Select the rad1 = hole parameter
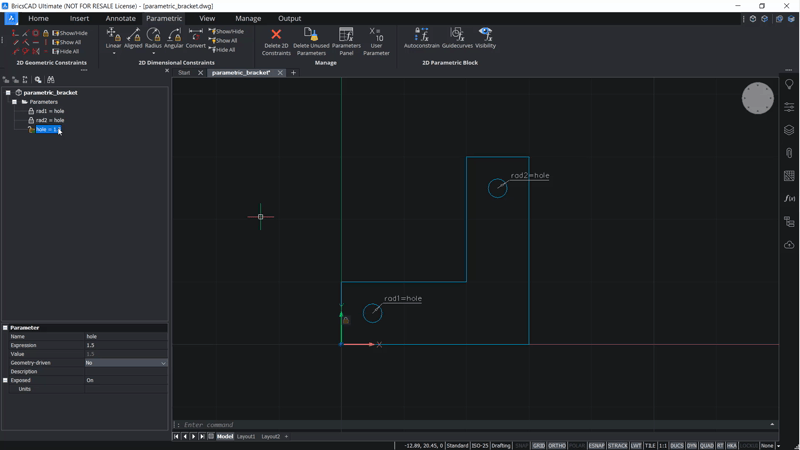 (49, 111)
